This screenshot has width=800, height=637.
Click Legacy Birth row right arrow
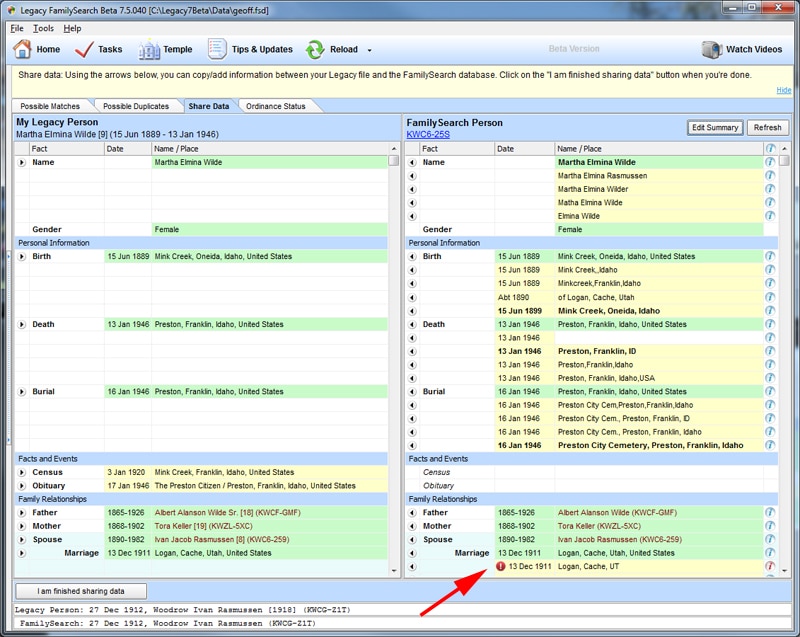pyautogui.click(x=21, y=257)
